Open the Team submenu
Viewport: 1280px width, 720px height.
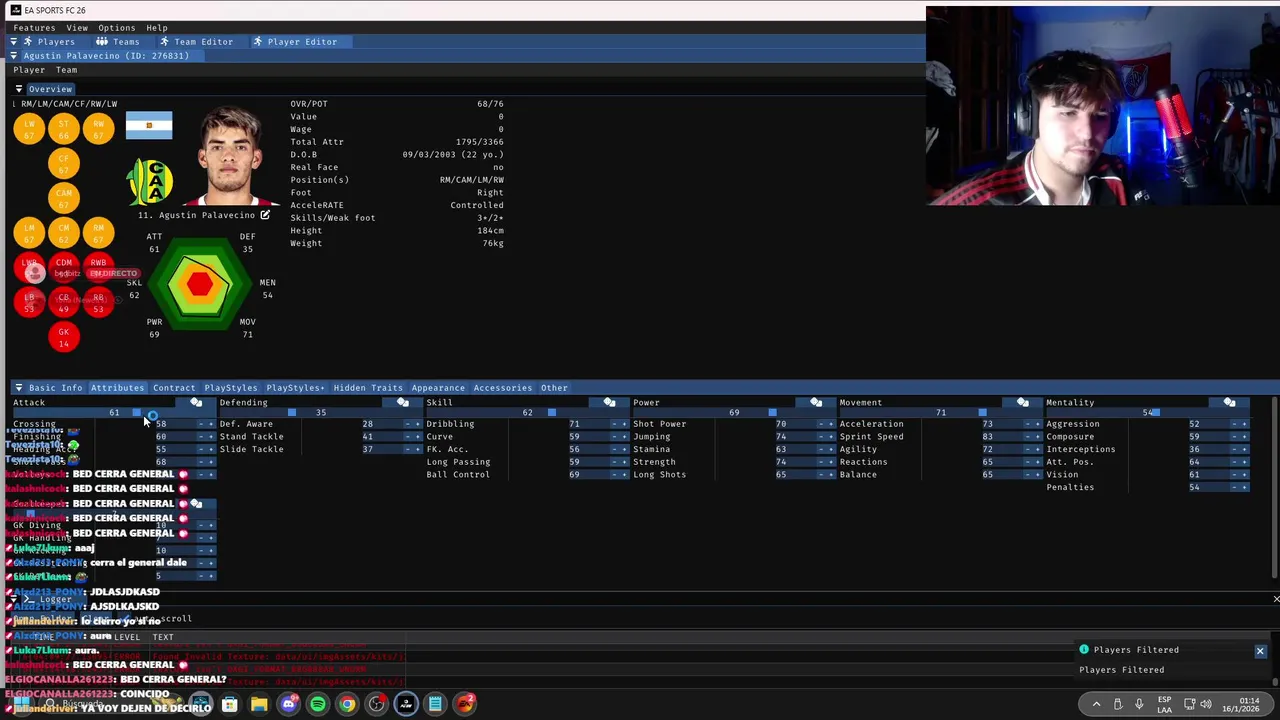point(66,70)
